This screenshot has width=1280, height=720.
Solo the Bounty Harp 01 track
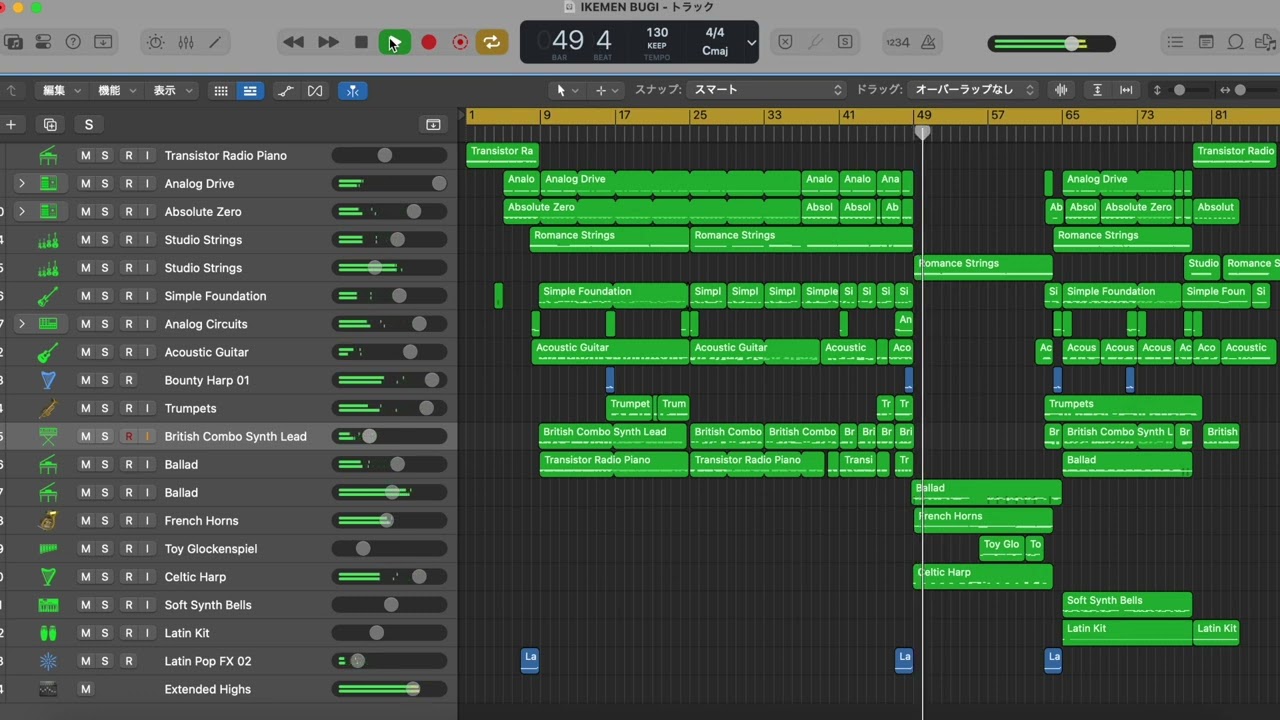tap(105, 380)
